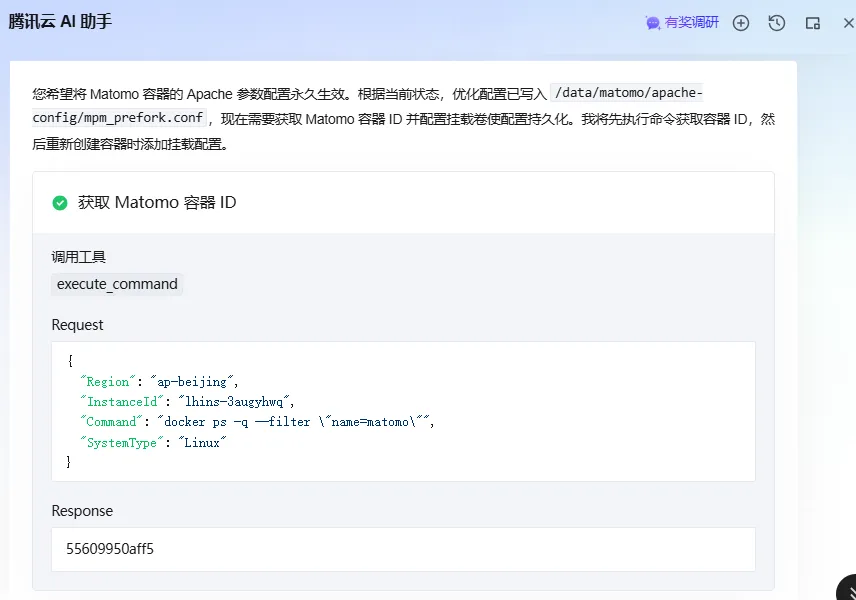Click the "SystemType": "Linux" line
Screen dimensions: 856x600
coord(153,442)
